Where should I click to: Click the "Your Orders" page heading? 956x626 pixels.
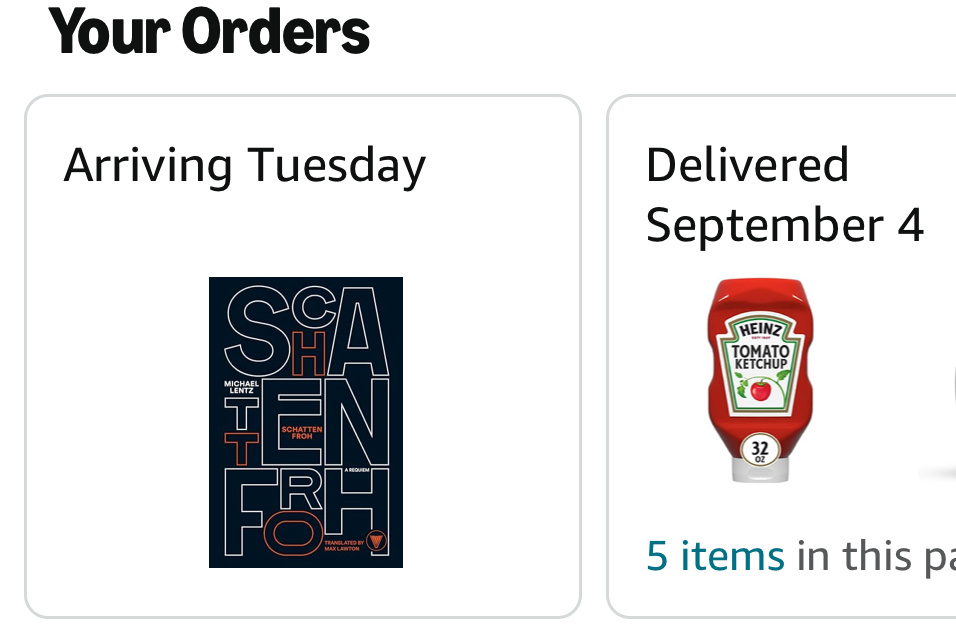point(209,30)
